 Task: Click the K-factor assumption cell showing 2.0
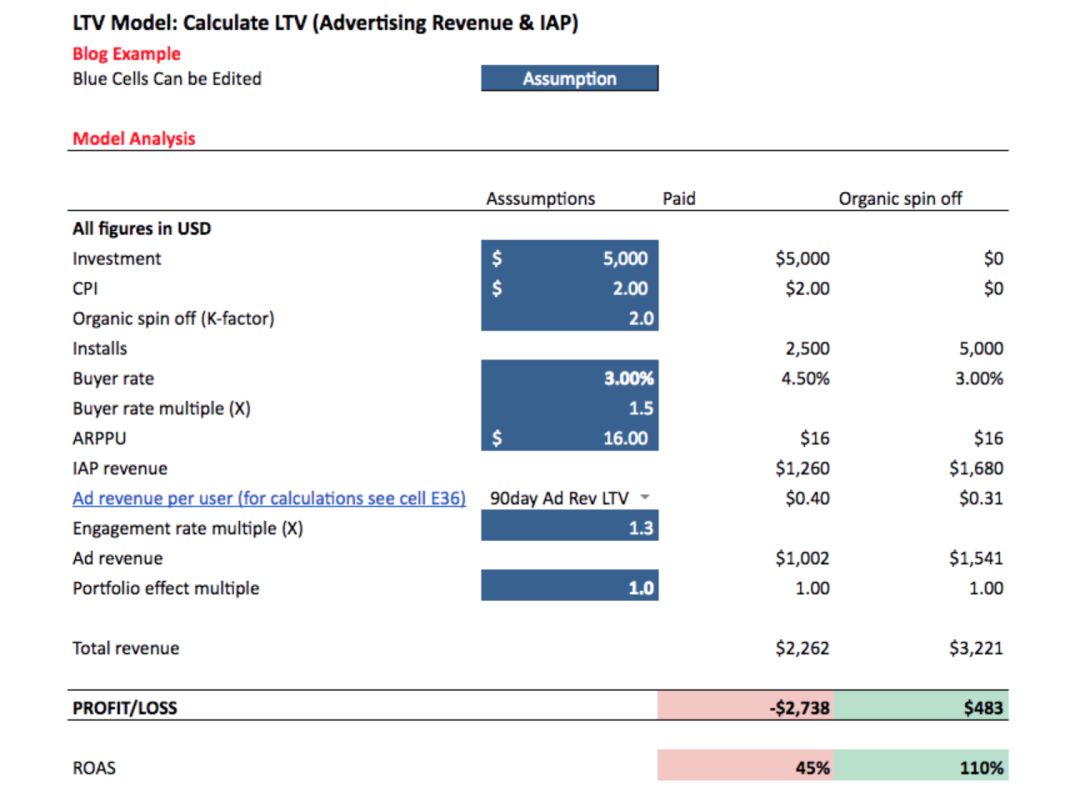[569, 318]
